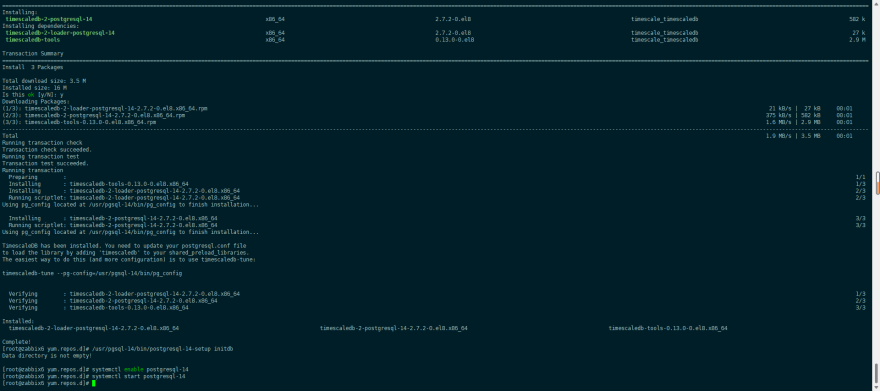The height and width of the screenshot is (392, 880).
Task: Click the green cursor block at the prompt
Action: [94, 383]
